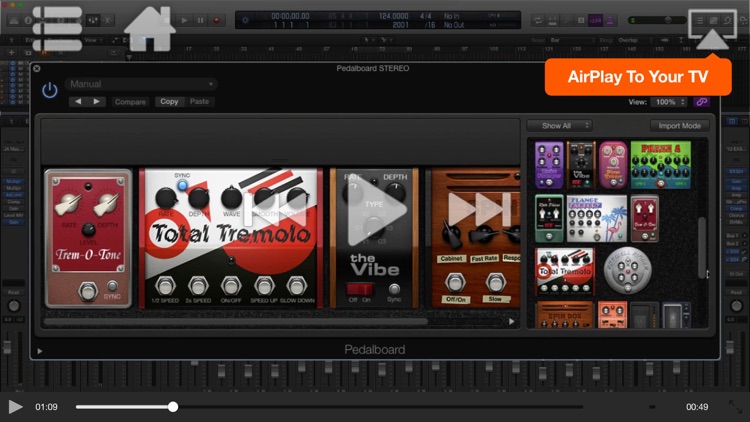Select the round silver compressor pedal thumbnail
The width and height of the screenshot is (750, 422).
[x=627, y=270]
